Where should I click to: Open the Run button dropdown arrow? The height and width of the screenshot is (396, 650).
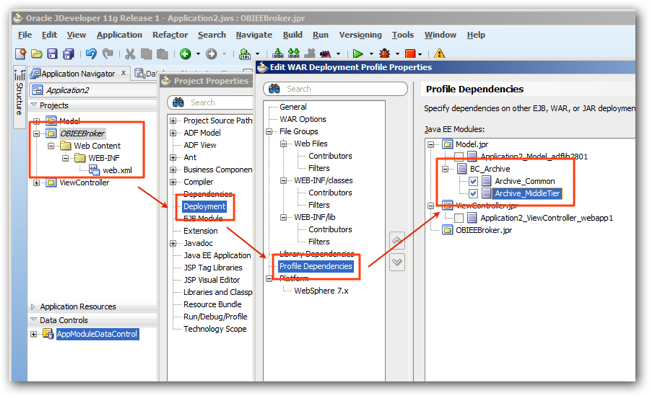pyautogui.click(x=371, y=54)
